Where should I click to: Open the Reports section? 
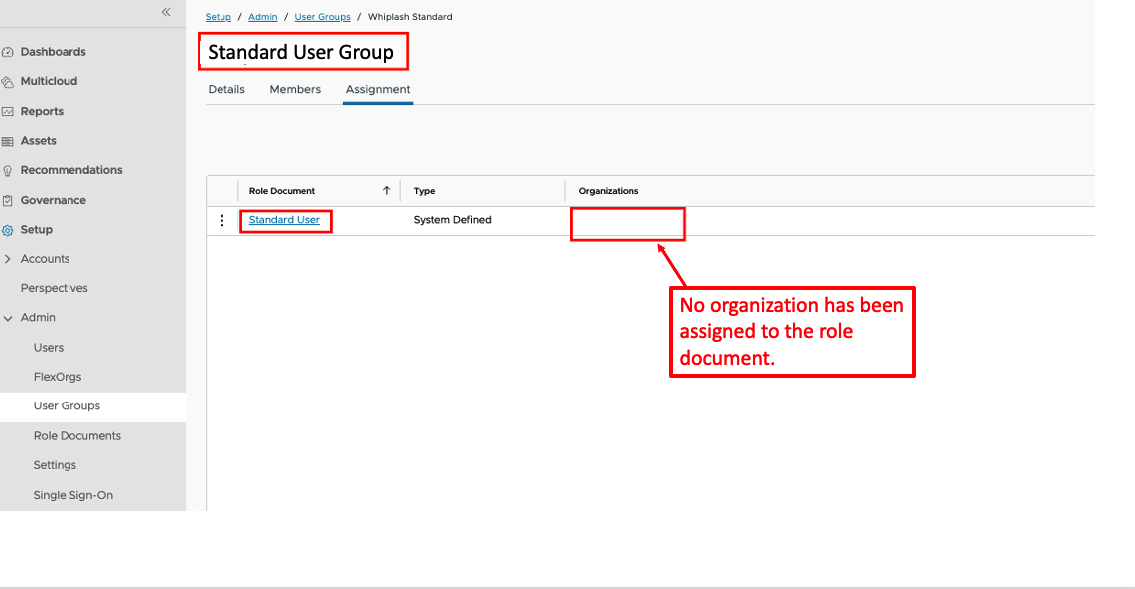[x=42, y=111]
